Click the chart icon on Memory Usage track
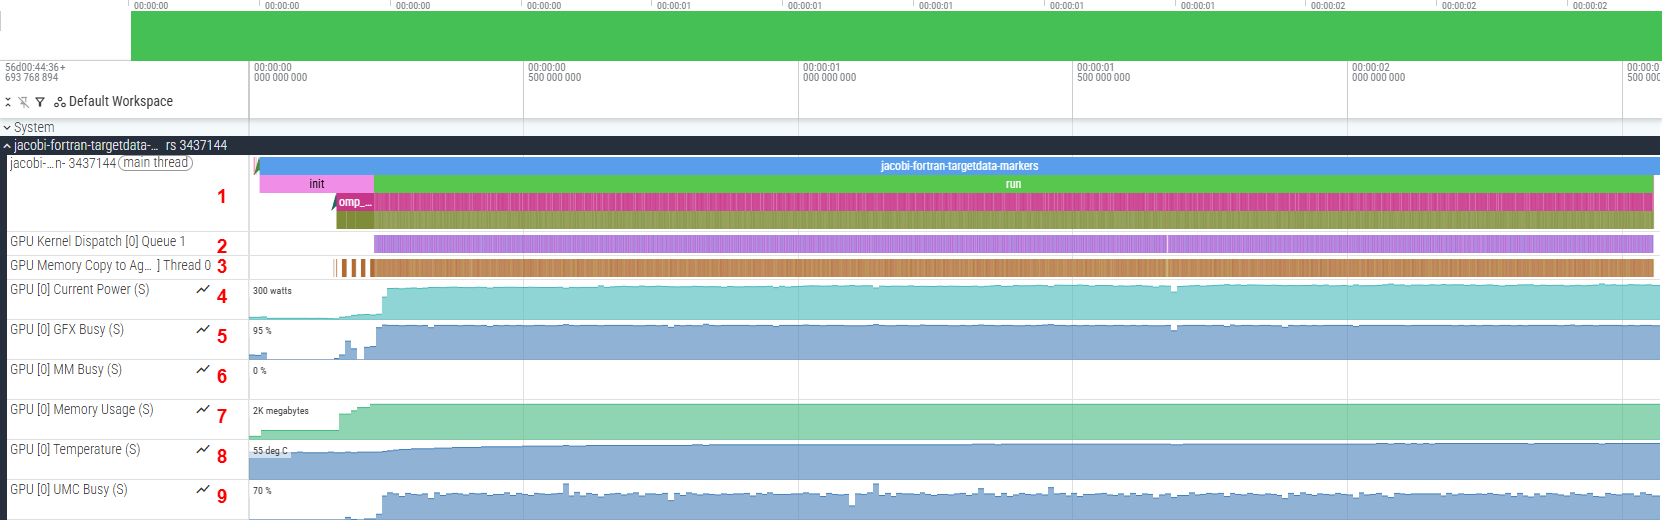The height and width of the screenshot is (522, 1662). click(x=203, y=409)
